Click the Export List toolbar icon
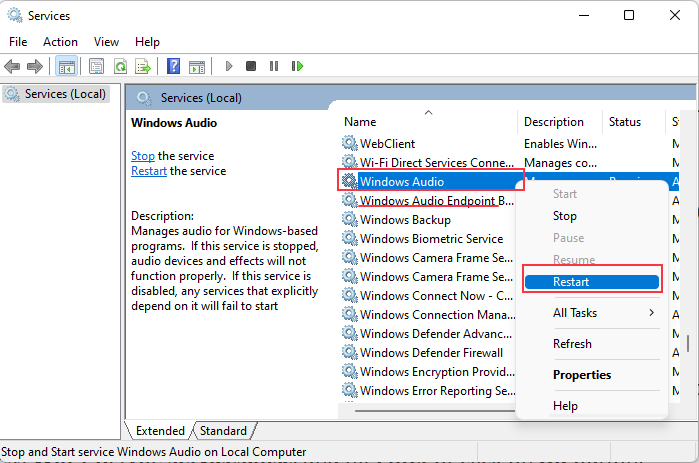This screenshot has width=699, height=463. tap(142, 66)
